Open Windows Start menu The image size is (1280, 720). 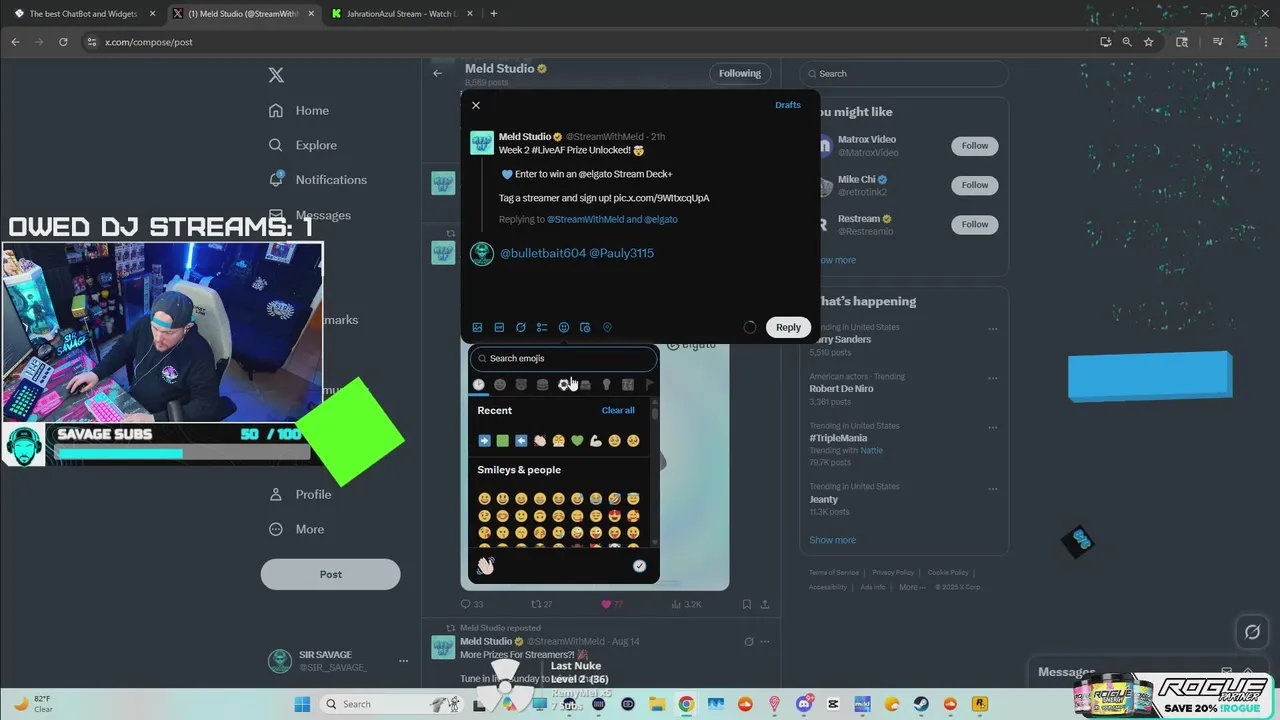[302, 704]
